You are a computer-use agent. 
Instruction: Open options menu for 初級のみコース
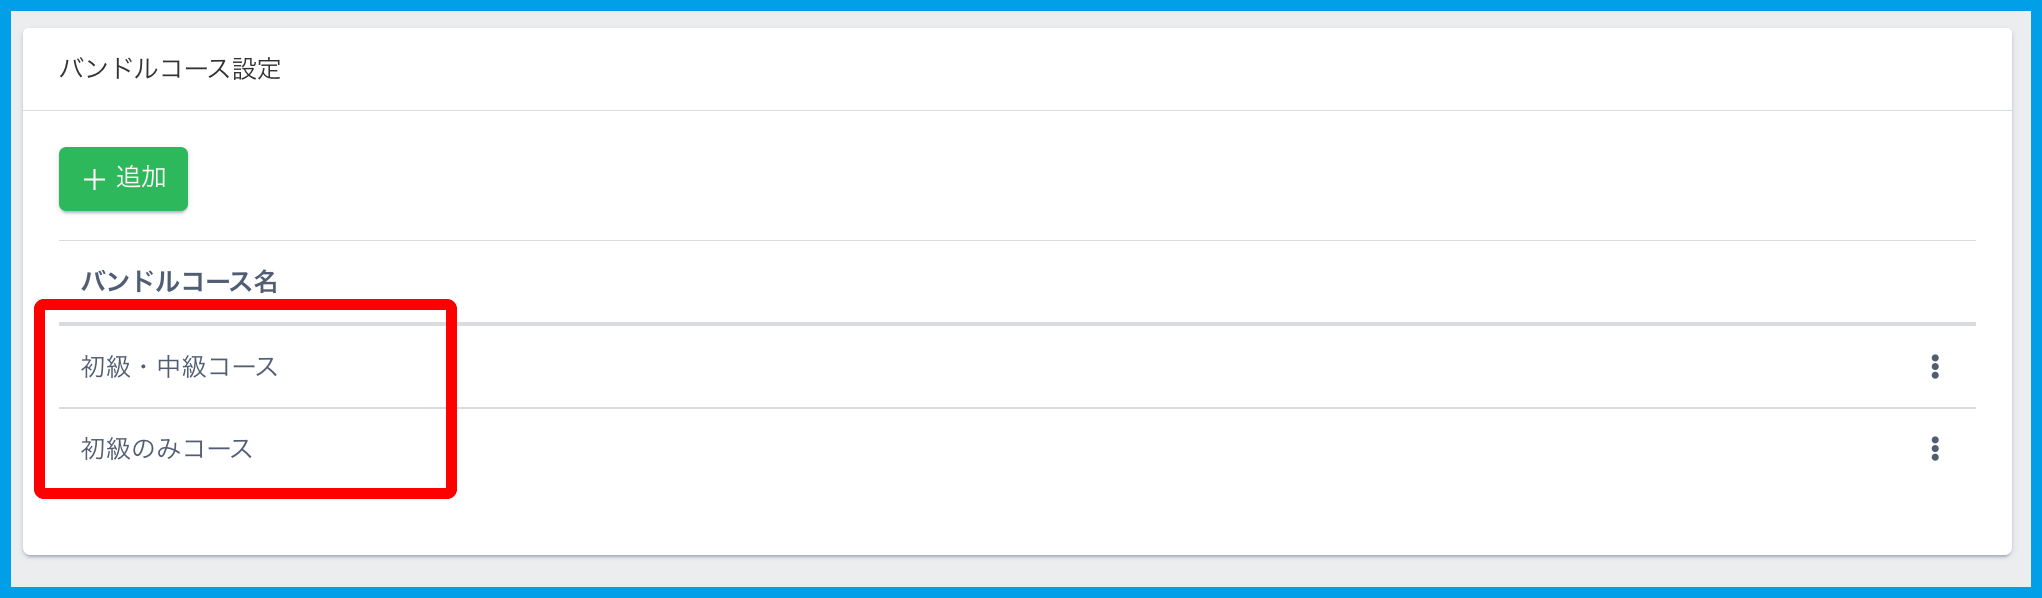click(x=1935, y=449)
